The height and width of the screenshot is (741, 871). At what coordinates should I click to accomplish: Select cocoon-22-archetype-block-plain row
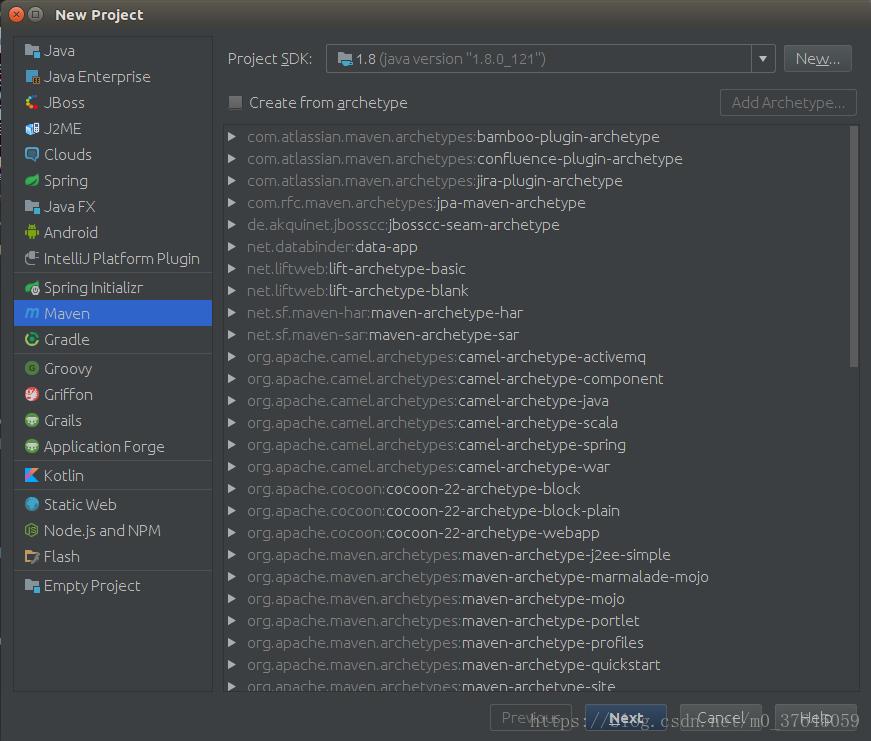coord(537,510)
